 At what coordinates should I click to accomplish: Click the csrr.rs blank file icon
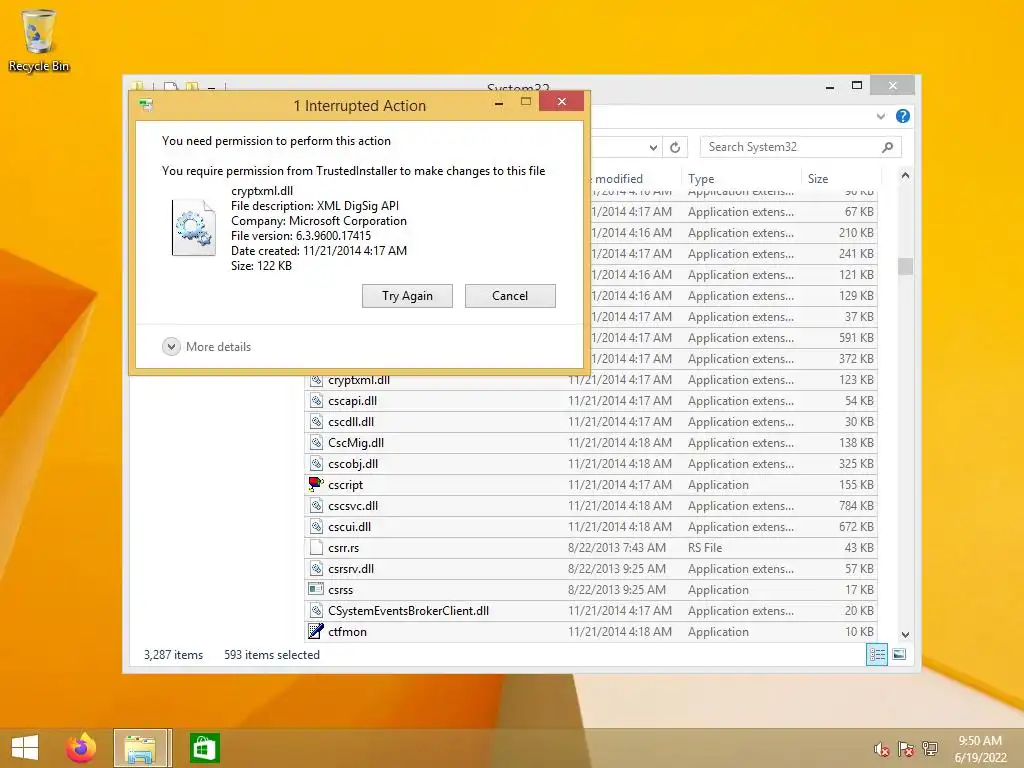(316, 547)
